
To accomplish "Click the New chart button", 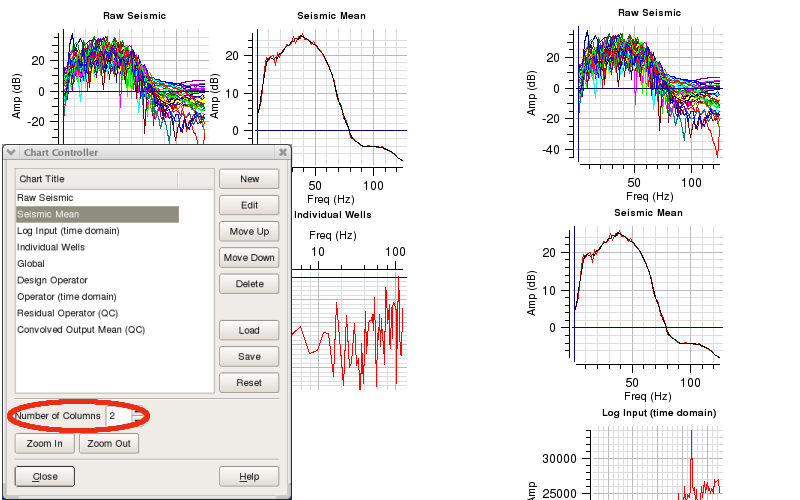I will click(x=249, y=179).
